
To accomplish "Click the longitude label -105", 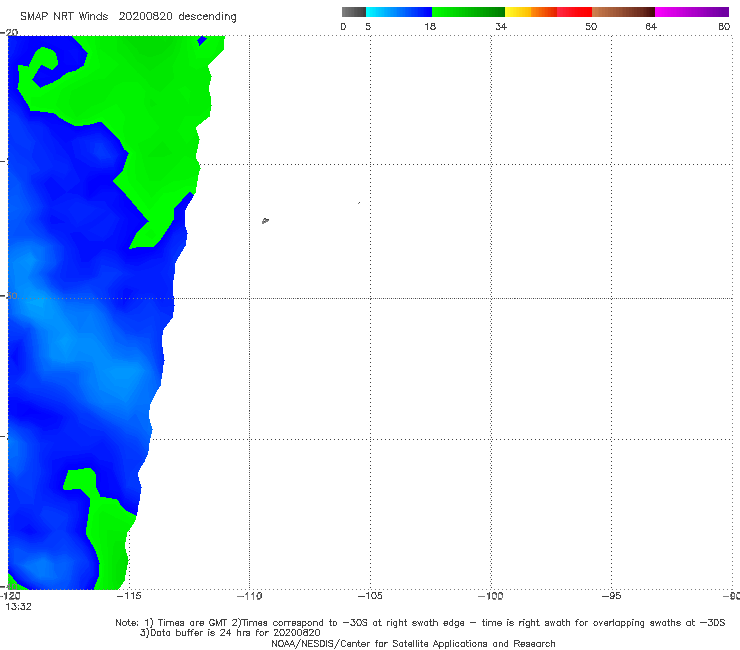I will tap(370, 596).
